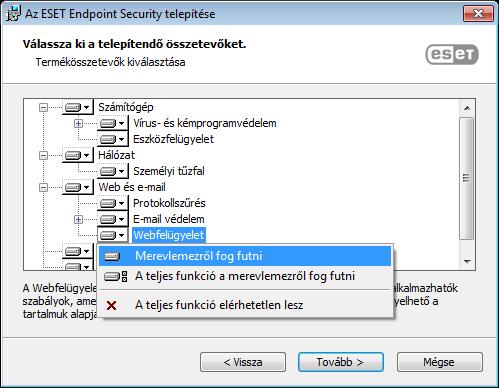This screenshot has width=499, height=388.
Task: Collapse the Web és e-mail node
Action: point(43,187)
